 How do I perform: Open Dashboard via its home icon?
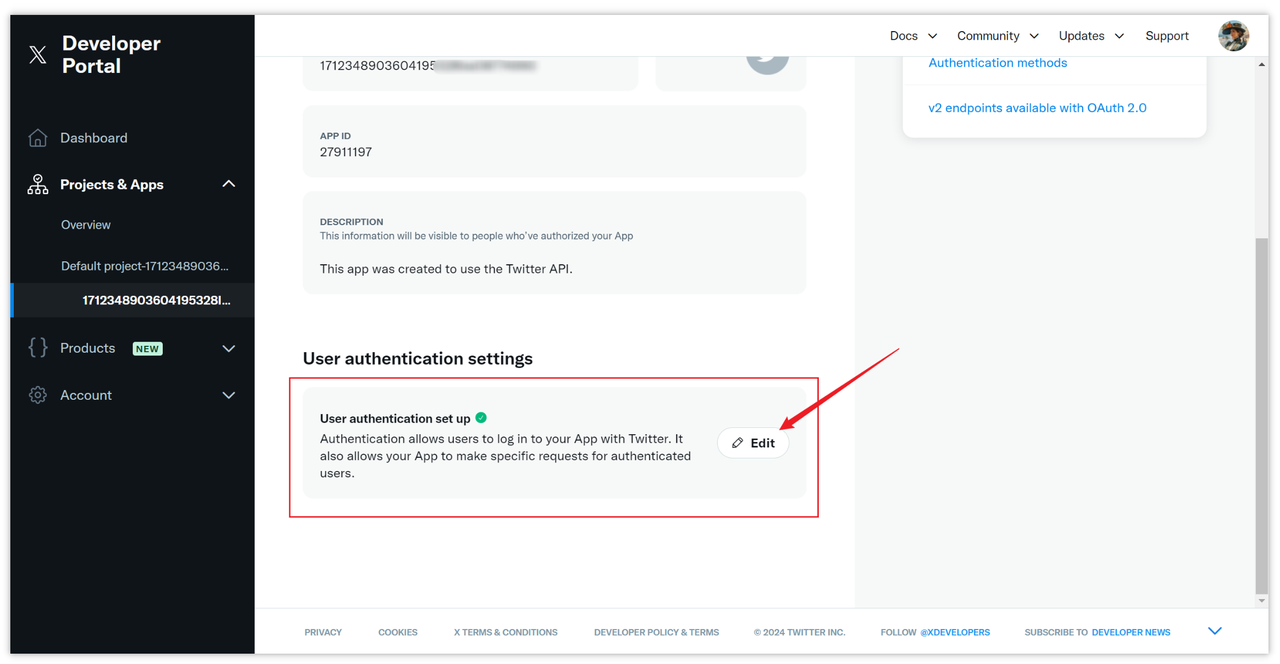[x=38, y=138]
